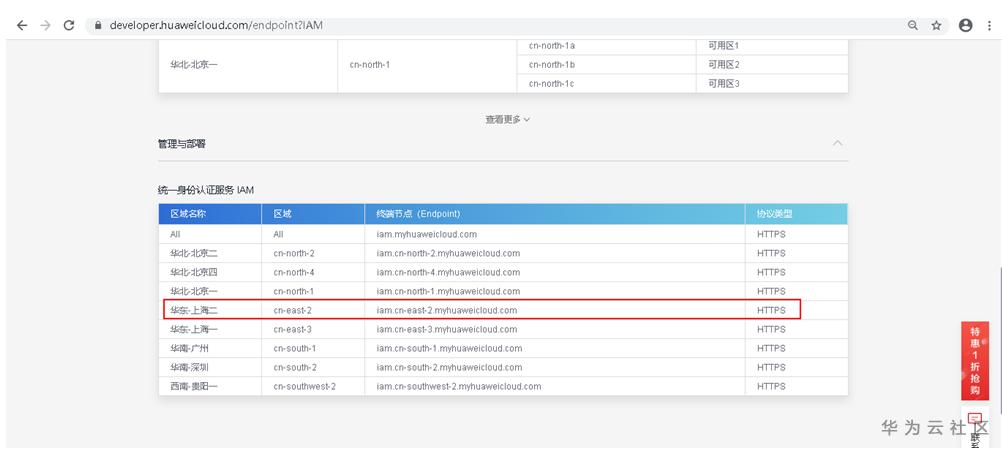
Task: Select endpoint iam.cn-south-1.myhuaweicloud.com
Action: [x=449, y=349]
